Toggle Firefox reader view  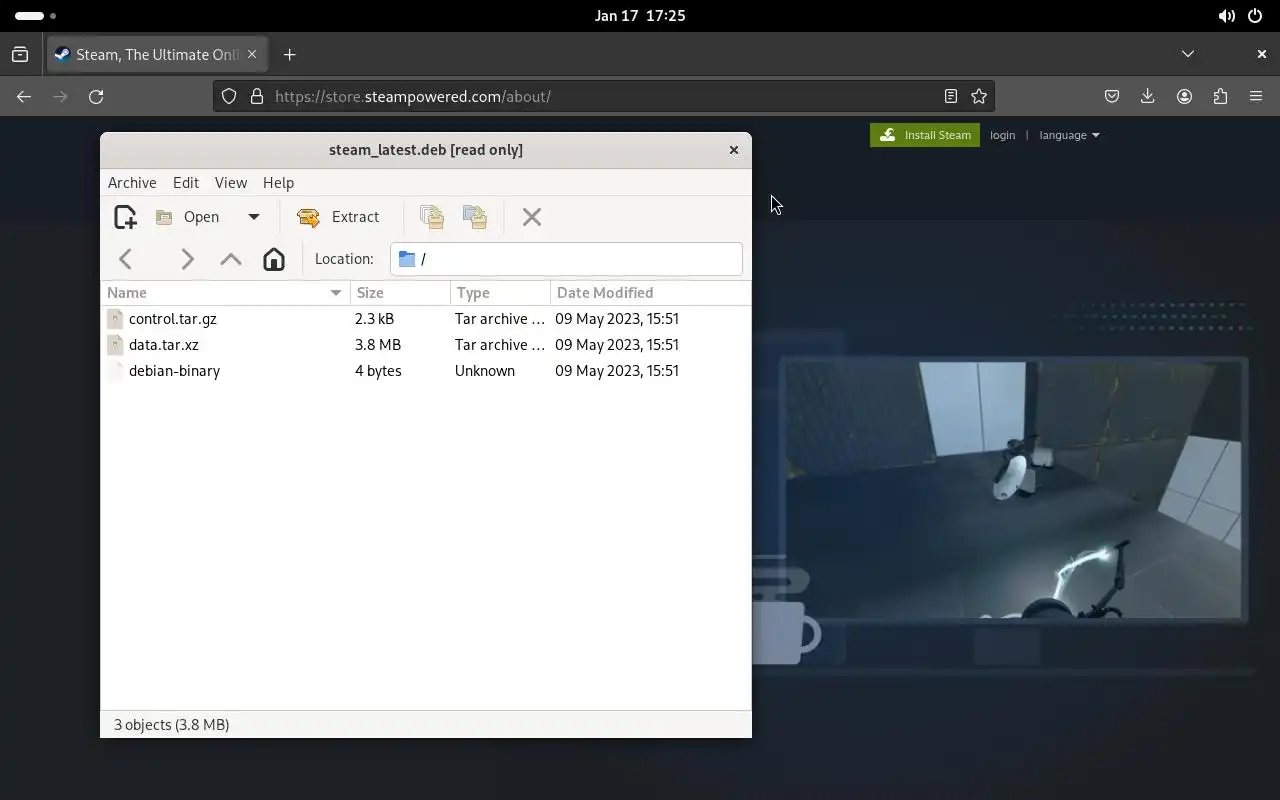951,97
